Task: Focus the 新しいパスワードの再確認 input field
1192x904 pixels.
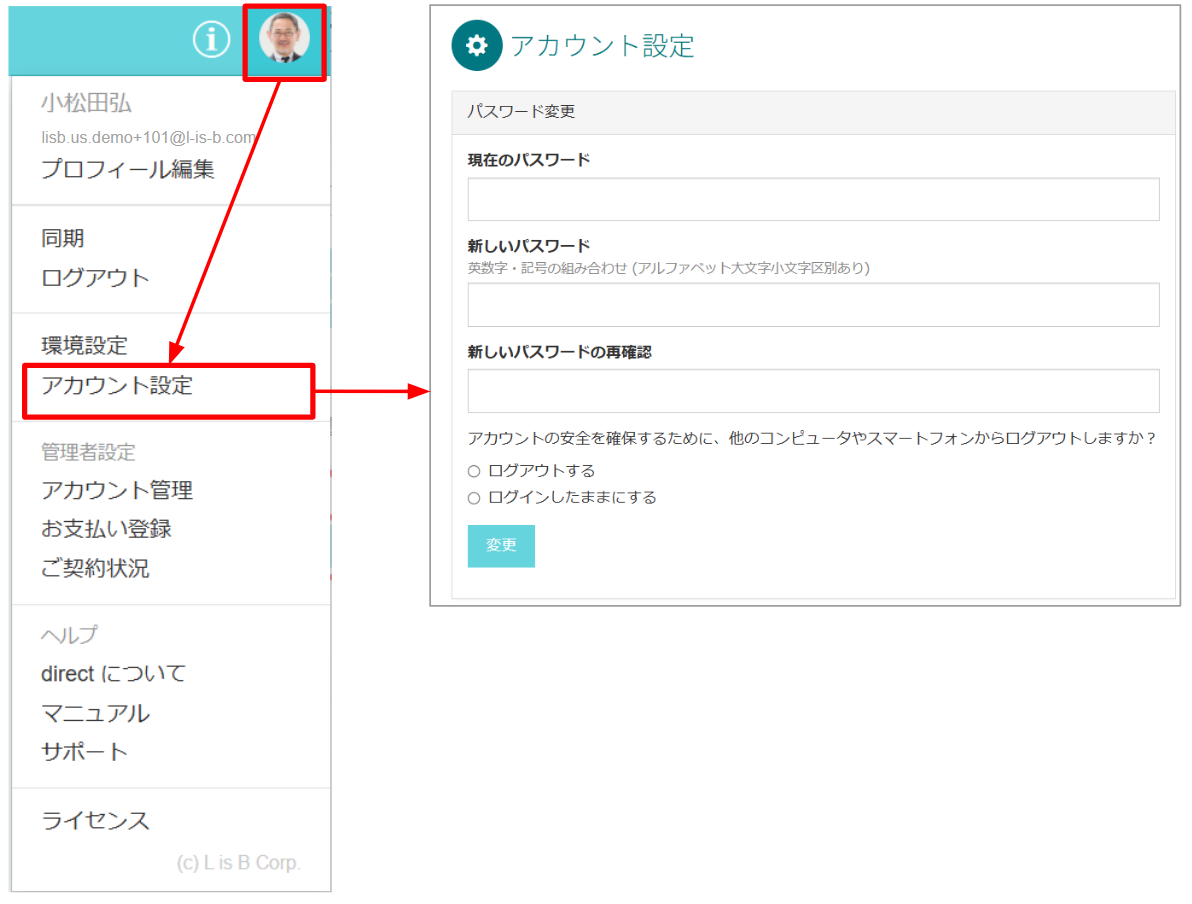Action: click(813, 391)
